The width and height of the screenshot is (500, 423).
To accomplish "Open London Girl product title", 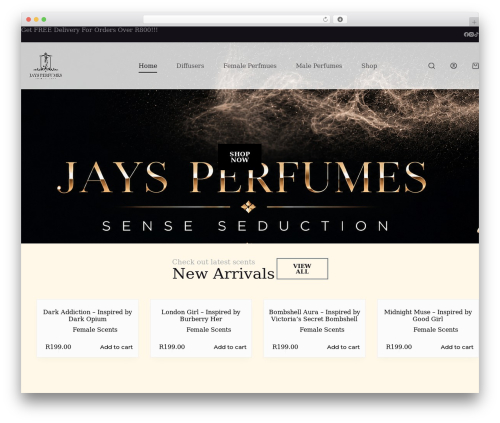I will coord(201,315).
